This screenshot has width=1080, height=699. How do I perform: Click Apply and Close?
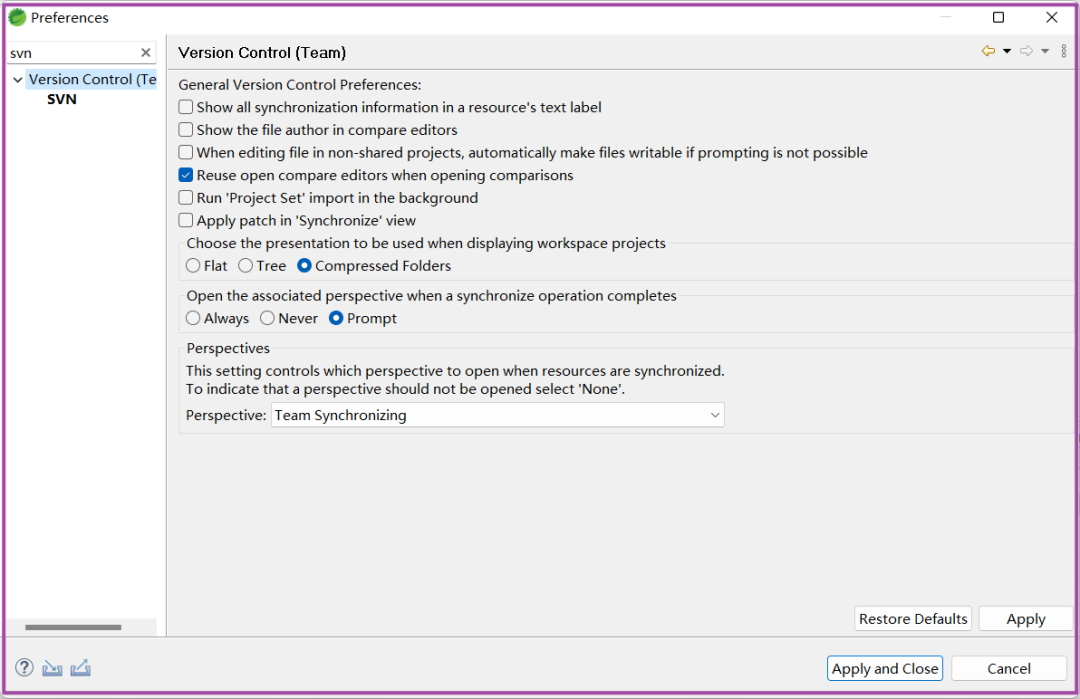pyautogui.click(x=885, y=668)
